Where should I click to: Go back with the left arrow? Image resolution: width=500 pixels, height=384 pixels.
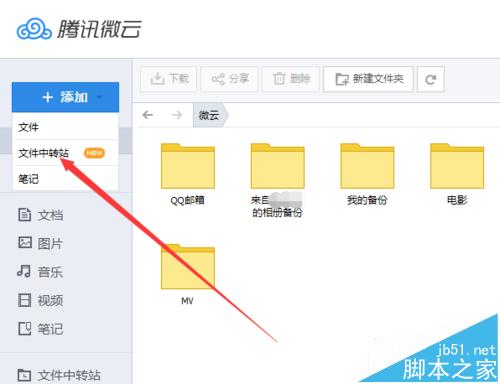pyautogui.click(x=148, y=115)
